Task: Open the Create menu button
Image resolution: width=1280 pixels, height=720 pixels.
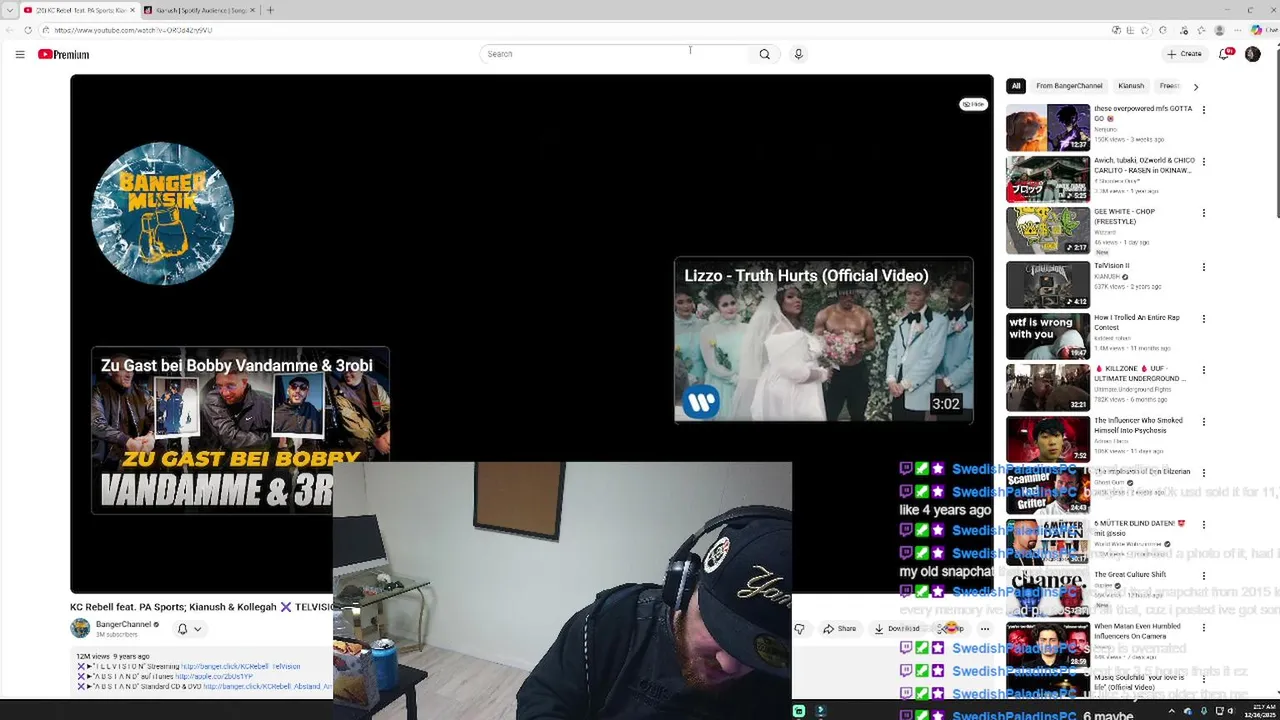Action: pyautogui.click(x=1185, y=54)
